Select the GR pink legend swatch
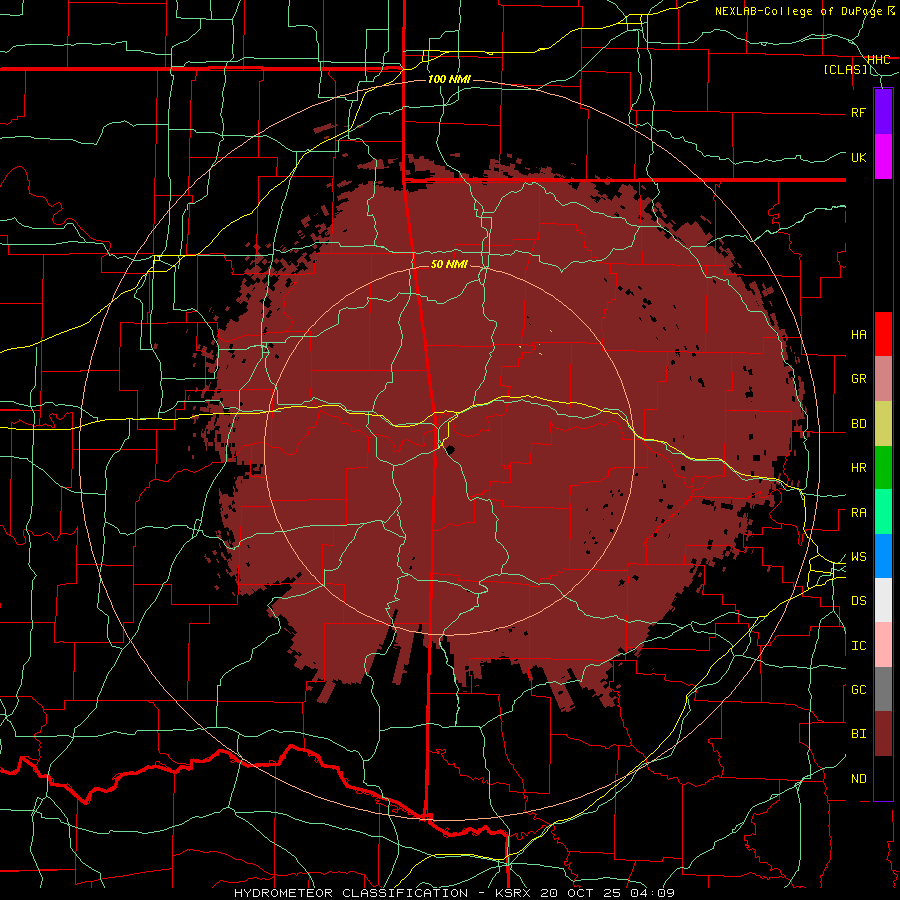This screenshot has width=900, height=900. 883,379
